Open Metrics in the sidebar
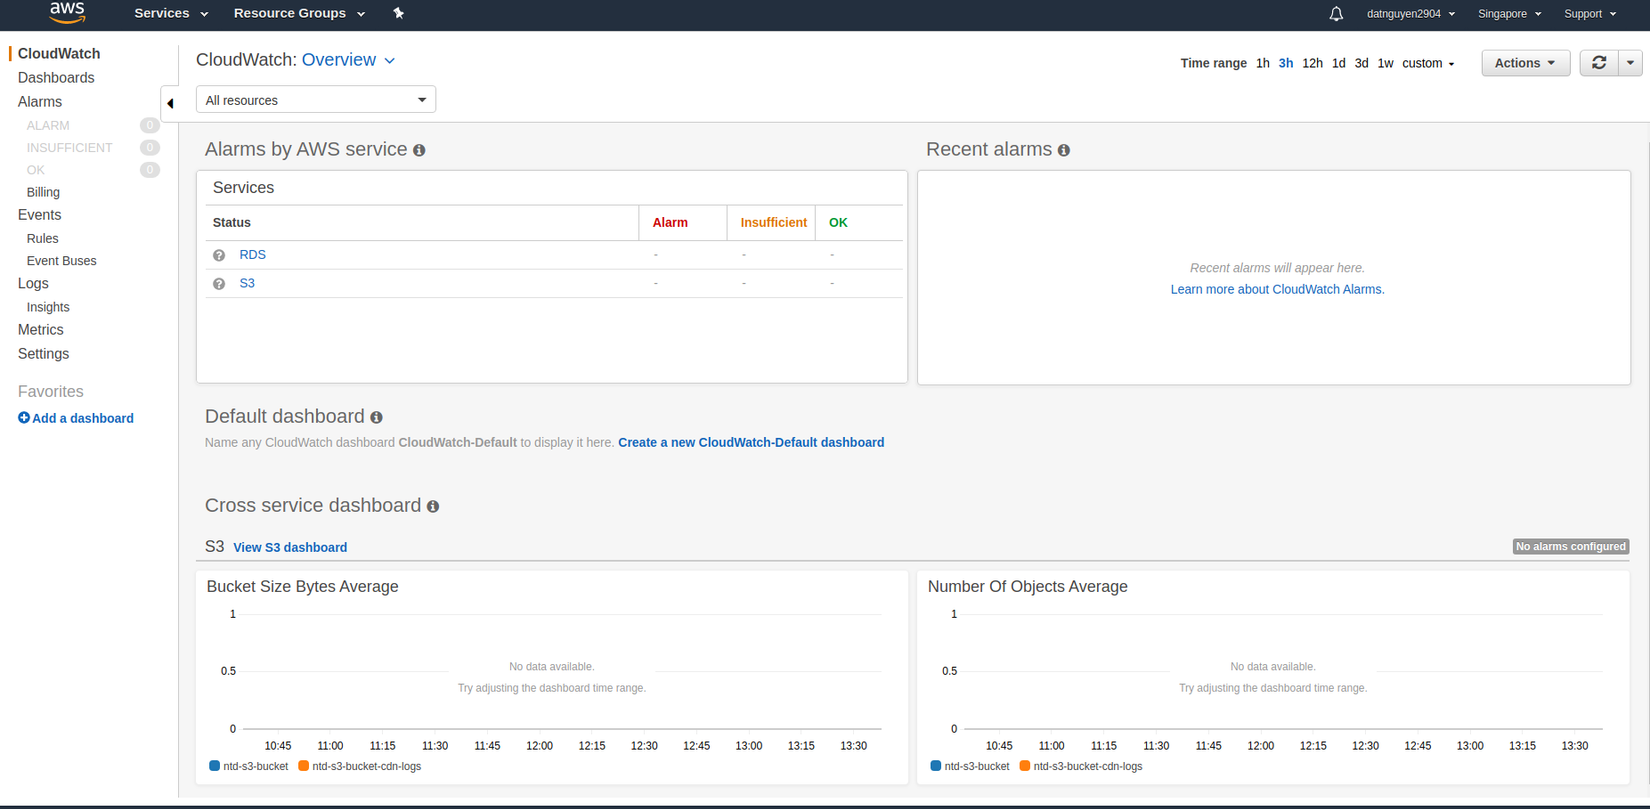Image resolution: width=1650 pixels, height=809 pixels. click(x=41, y=330)
